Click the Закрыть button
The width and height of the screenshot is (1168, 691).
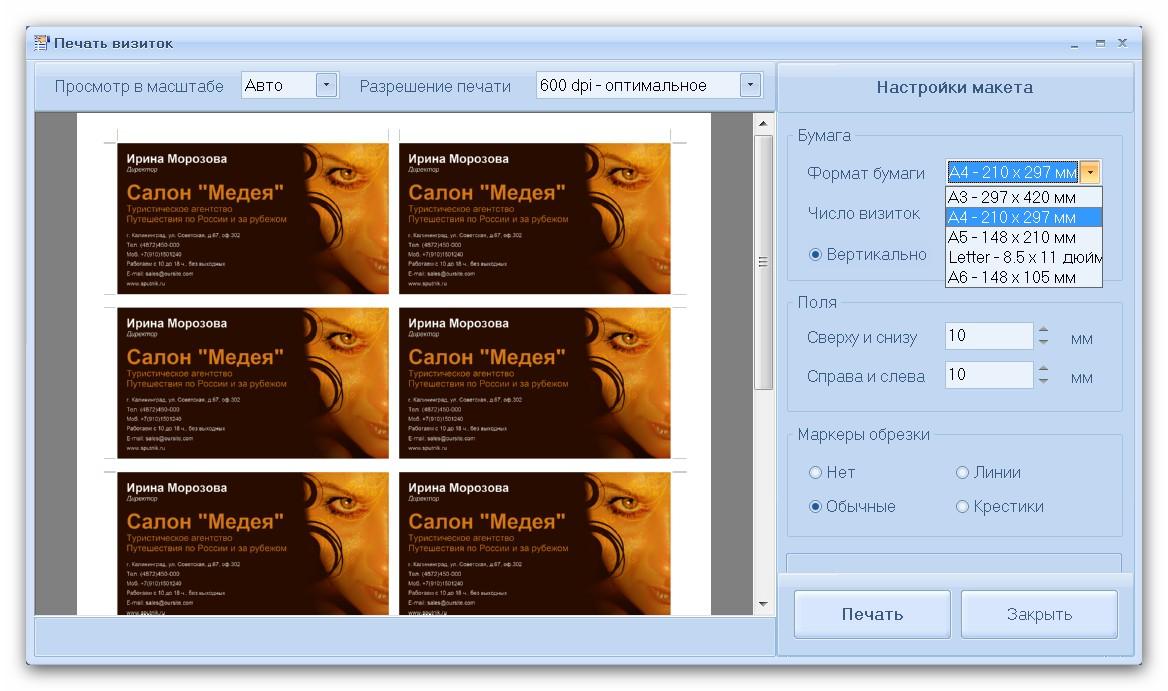coord(1039,614)
